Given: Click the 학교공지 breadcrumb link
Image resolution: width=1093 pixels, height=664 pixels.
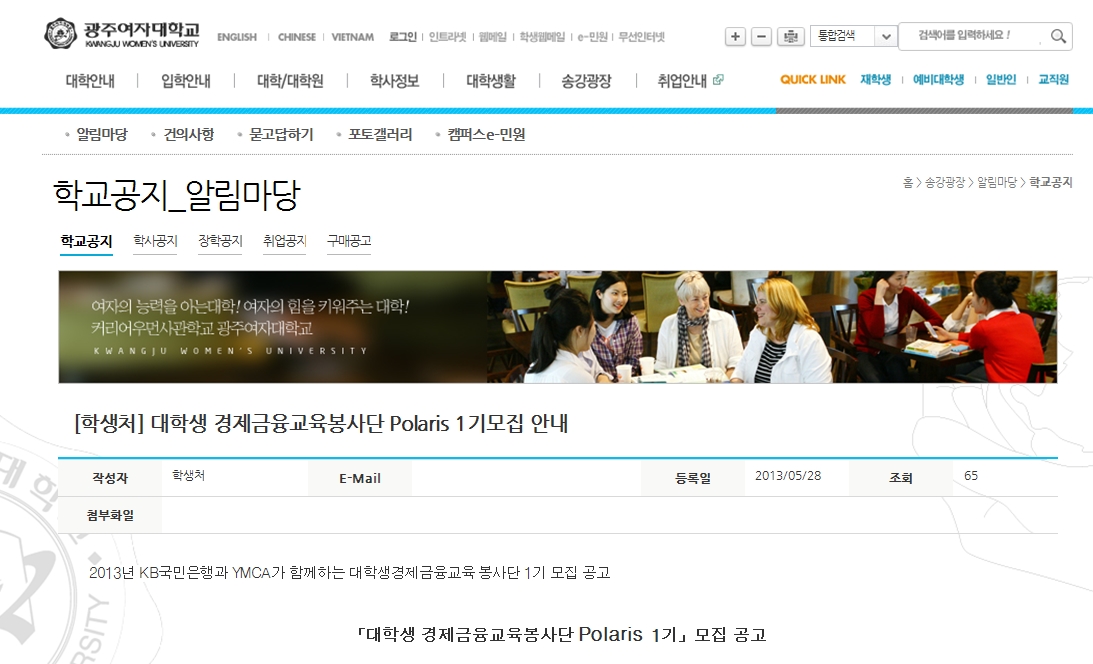Looking at the screenshot, I should tap(1050, 183).
